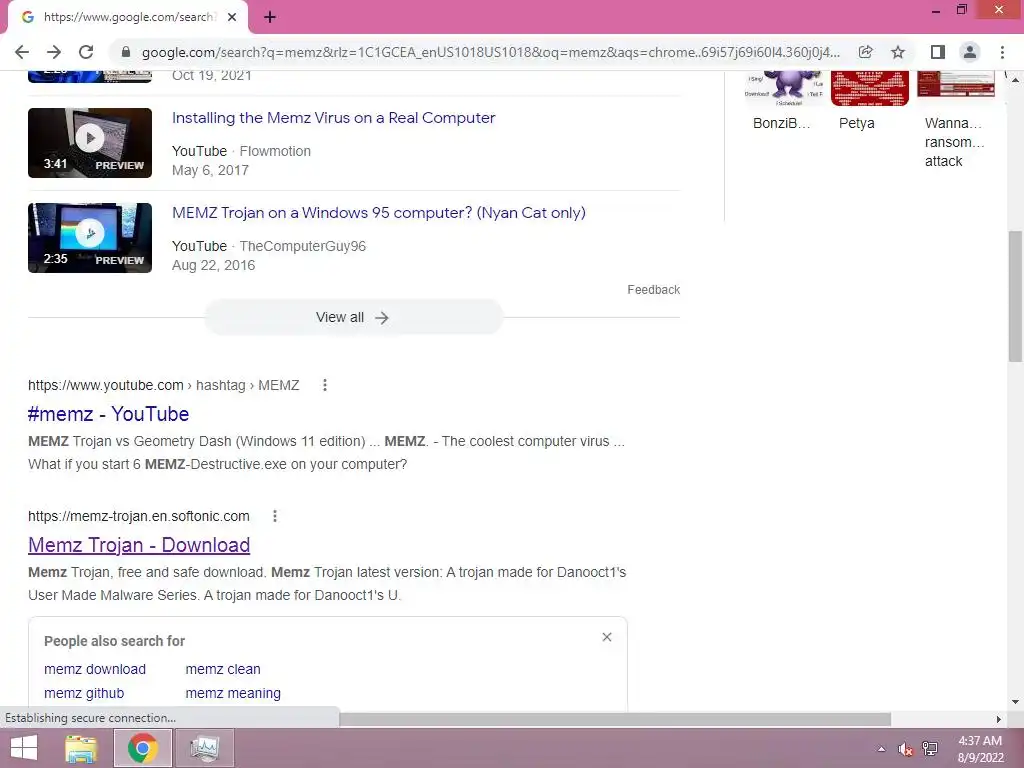Image resolution: width=1024 pixels, height=768 pixels.
Task: Open MEMZ Trojan on Windows 95 link
Action: click(x=379, y=213)
